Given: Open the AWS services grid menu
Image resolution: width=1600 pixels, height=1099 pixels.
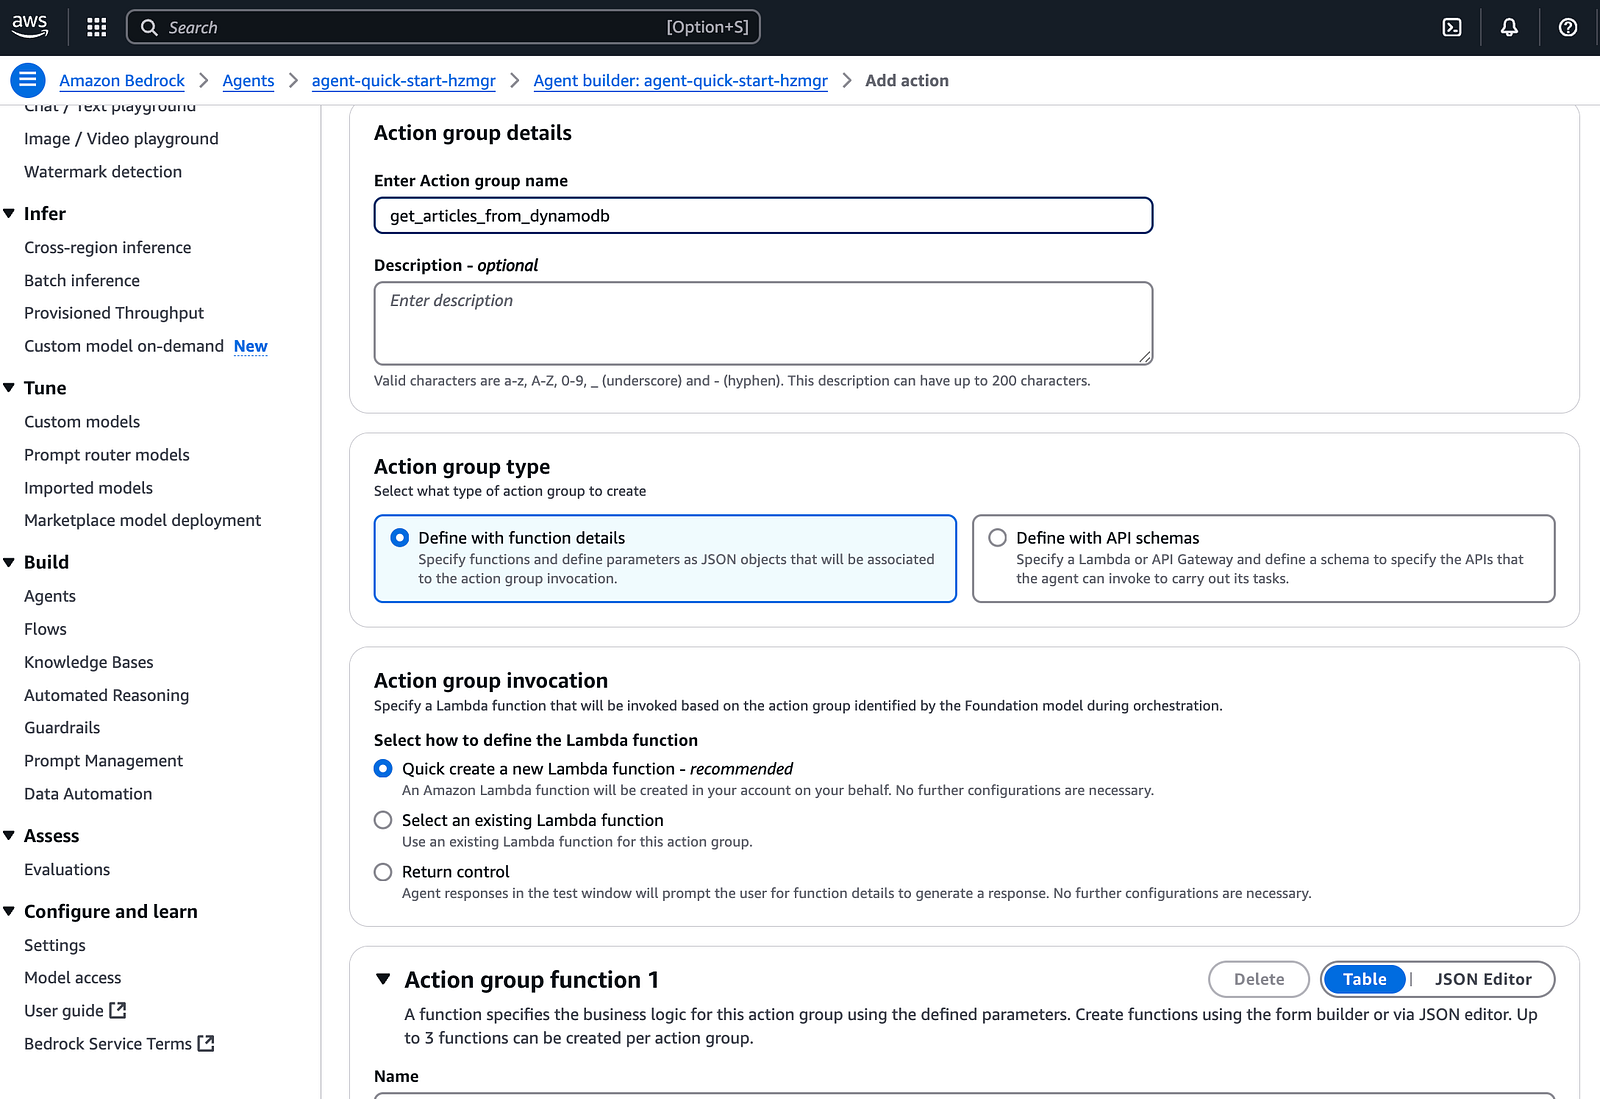Looking at the screenshot, I should [97, 27].
